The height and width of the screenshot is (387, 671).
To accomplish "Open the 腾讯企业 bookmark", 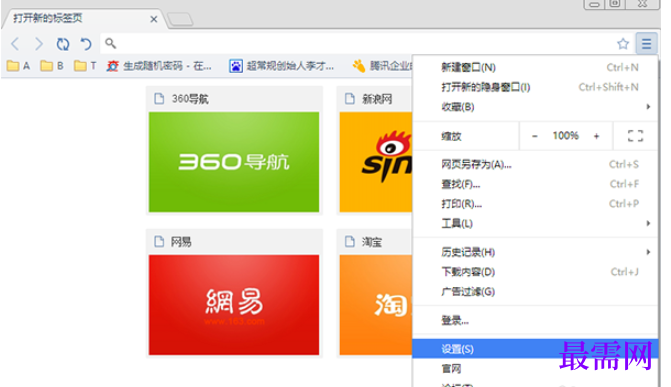I will [x=382, y=66].
